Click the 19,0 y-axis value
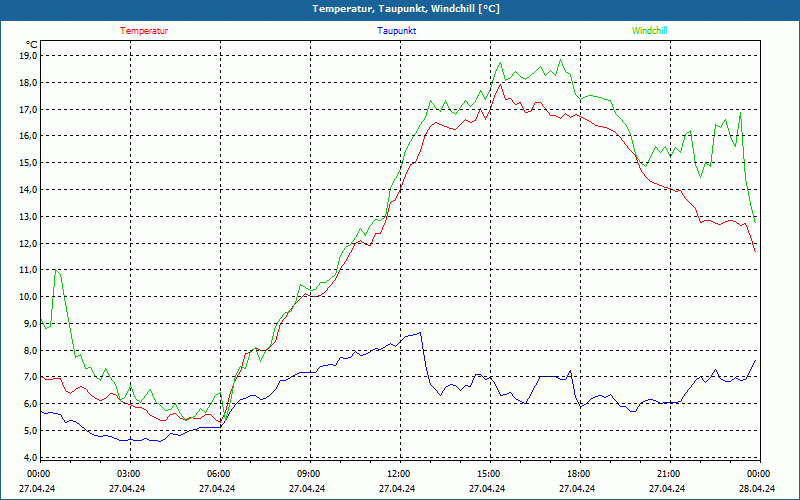This screenshot has height=500, width=800. pyautogui.click(x=29, y=55)
